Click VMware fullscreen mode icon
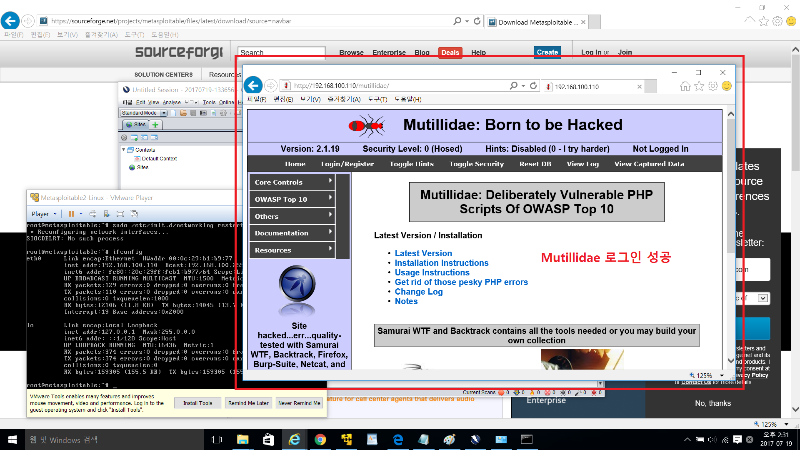800x450 pixels. 120,214
